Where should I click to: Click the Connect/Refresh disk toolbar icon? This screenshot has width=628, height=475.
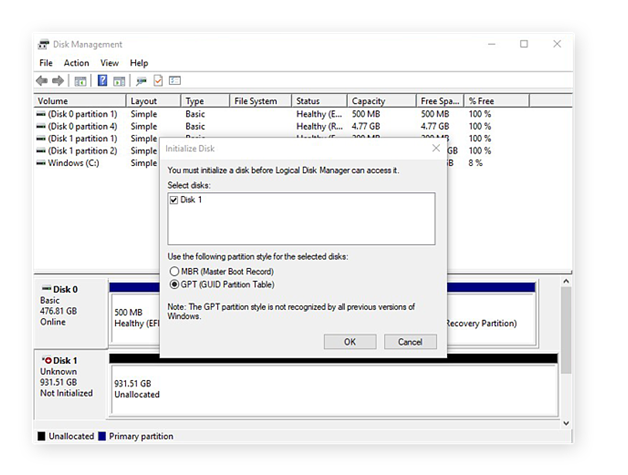(x=142, y=81)
